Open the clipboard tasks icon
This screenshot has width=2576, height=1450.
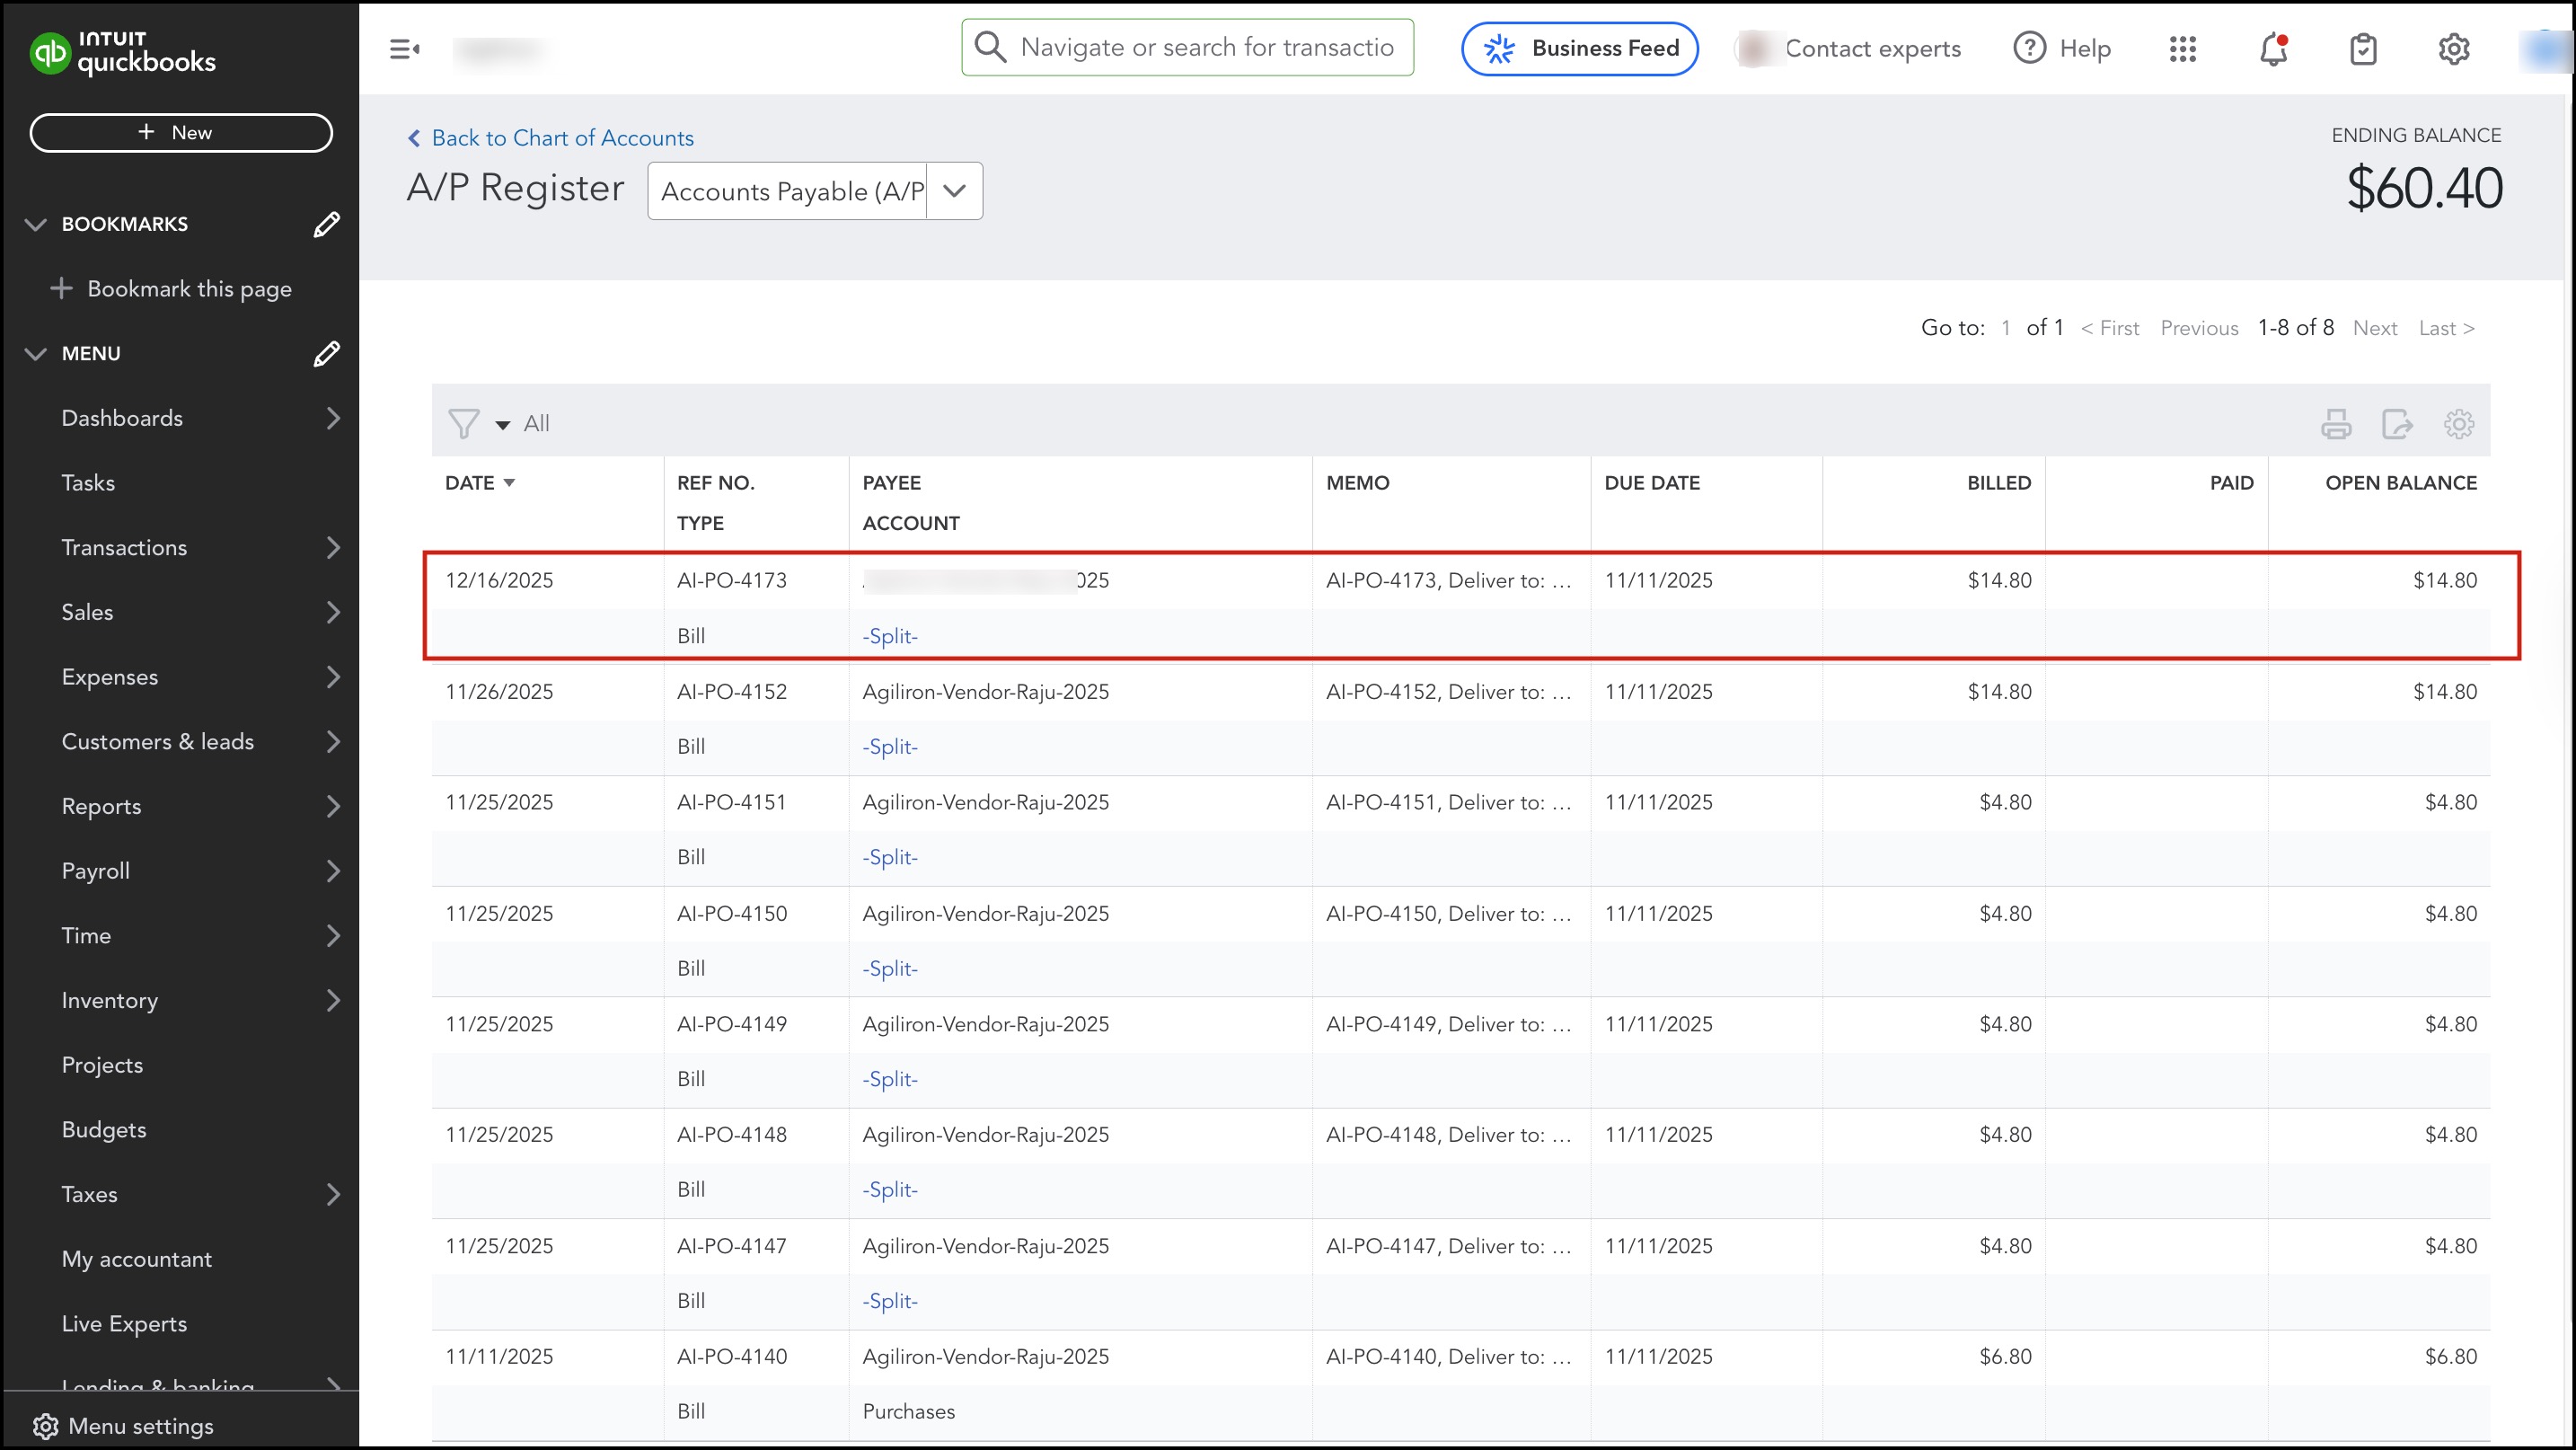tap(2363, 48)
